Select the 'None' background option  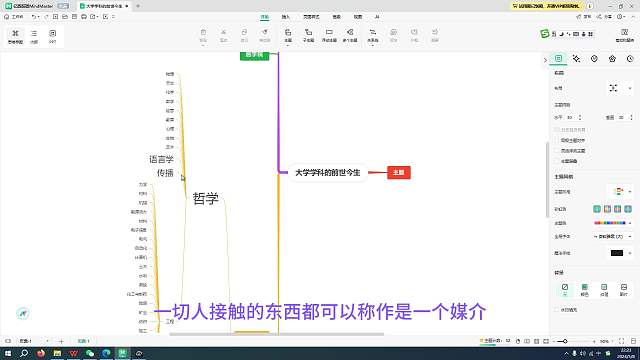click(565, 289)
